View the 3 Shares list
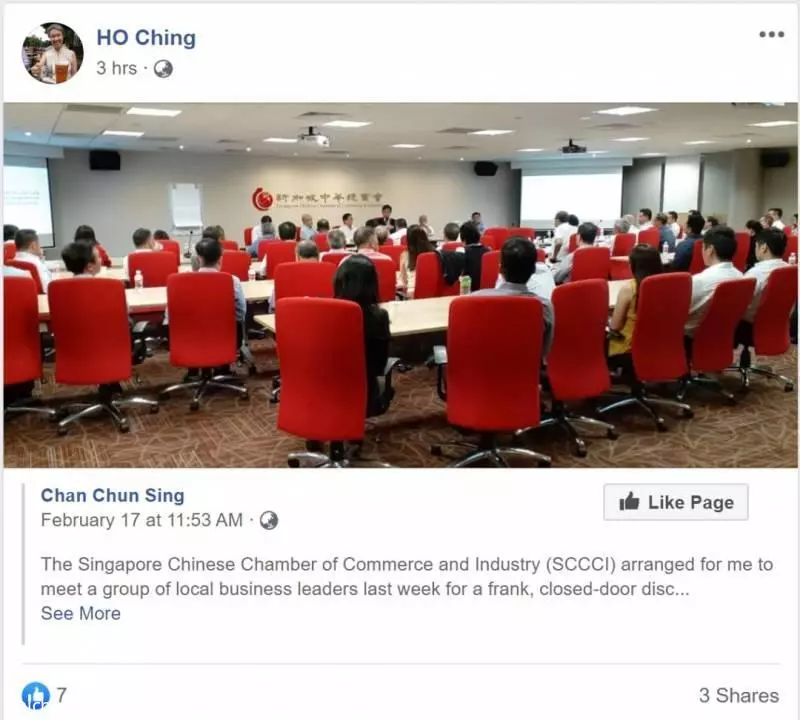The width and height of the screenshot is (800, 720). (x=739, y=696)
